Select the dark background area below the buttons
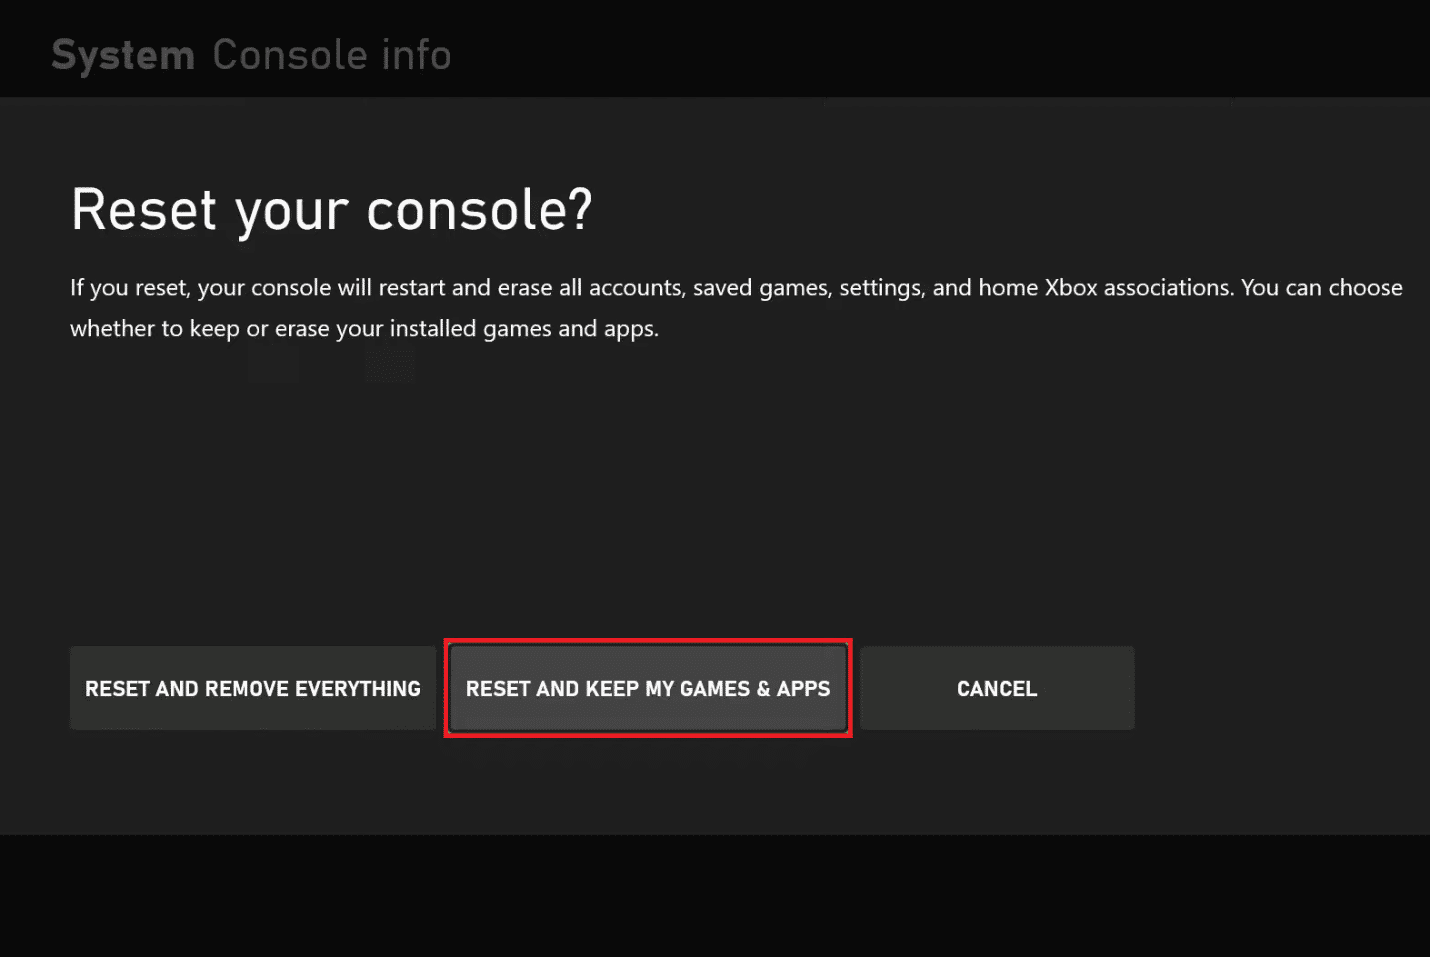 [715, 800]
